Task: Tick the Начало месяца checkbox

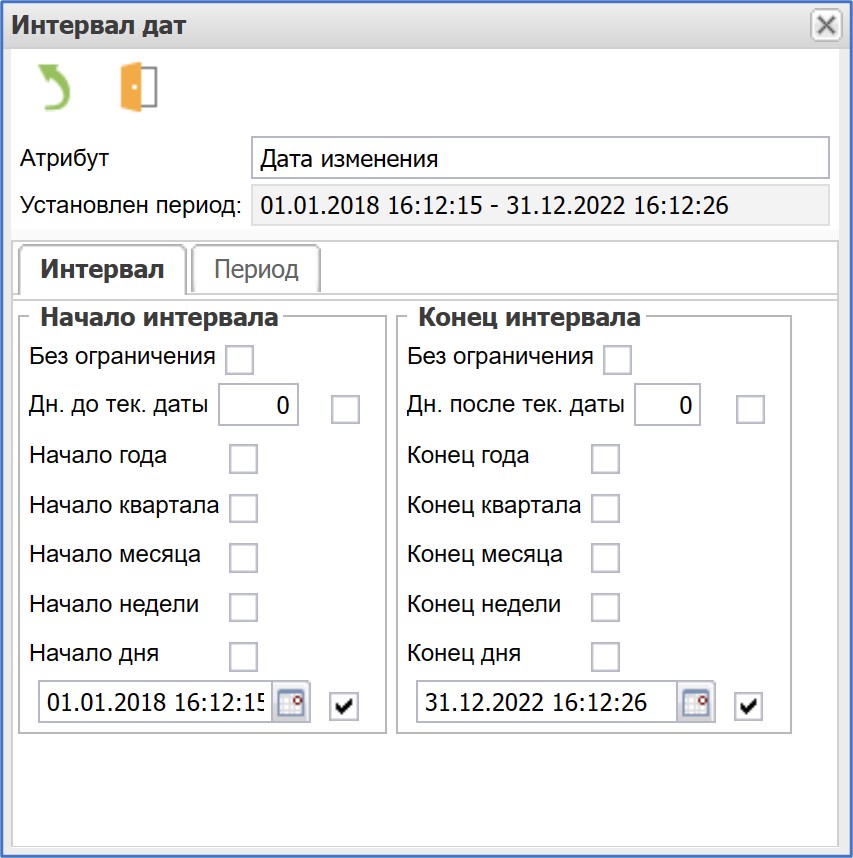Action: tap(243, 557)
